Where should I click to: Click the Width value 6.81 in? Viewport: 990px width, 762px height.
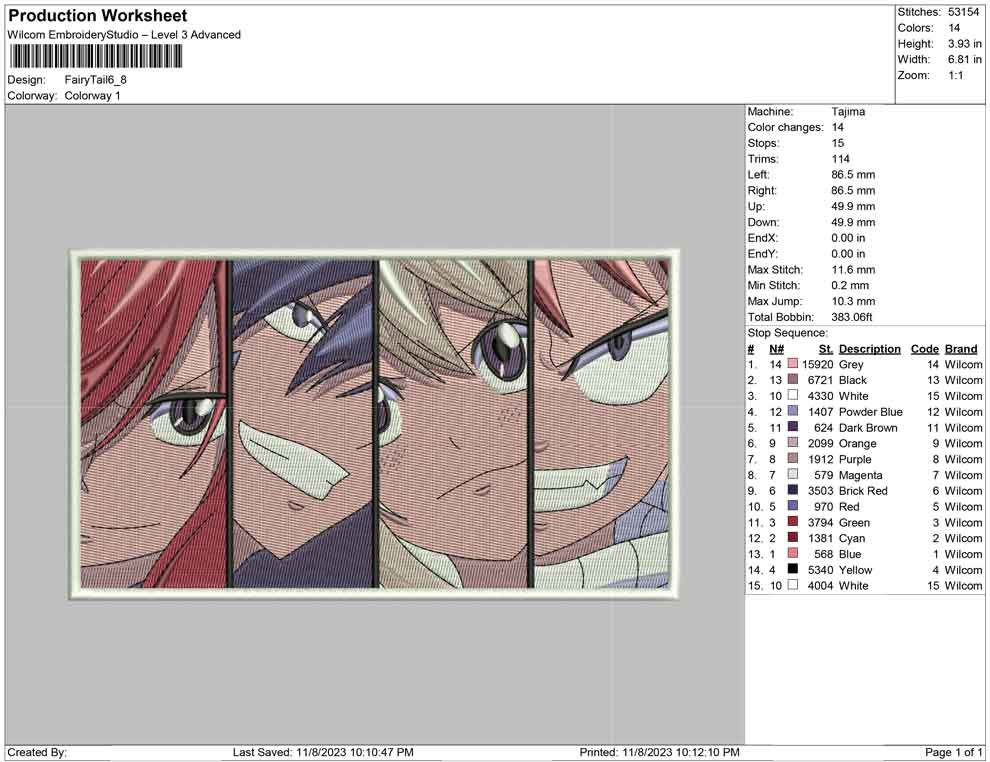964,59
